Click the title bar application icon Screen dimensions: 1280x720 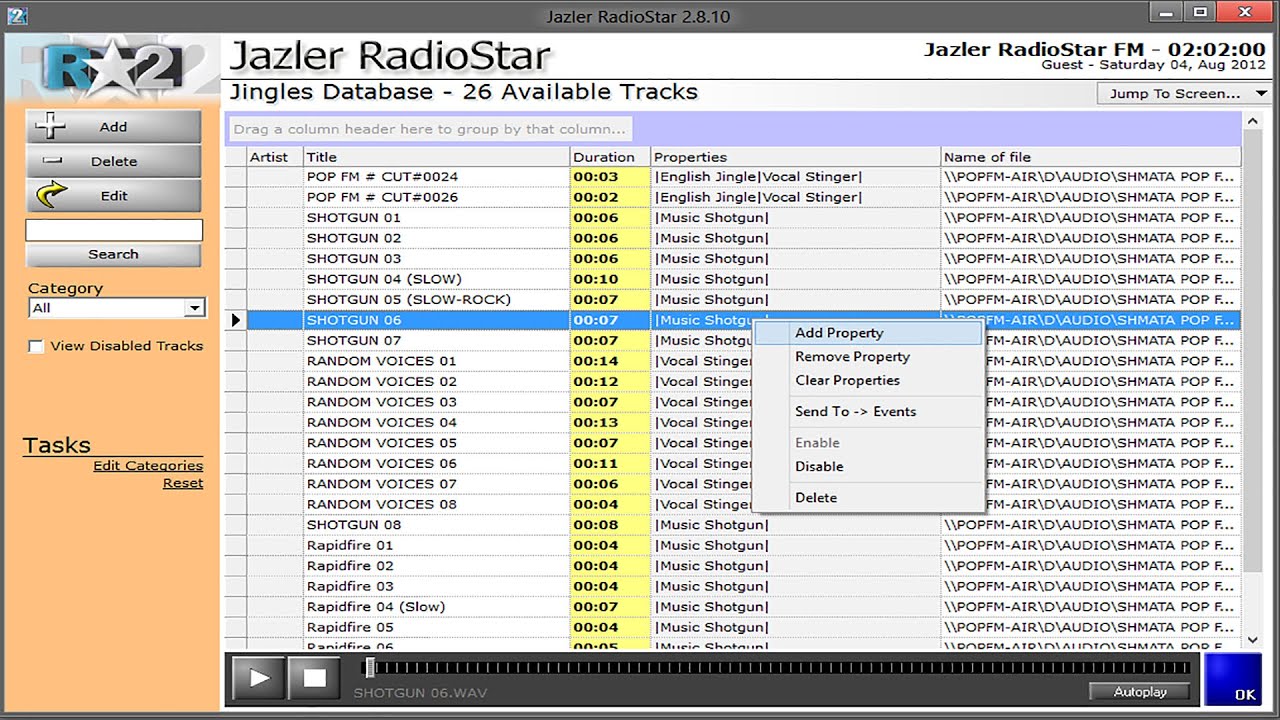17,15
